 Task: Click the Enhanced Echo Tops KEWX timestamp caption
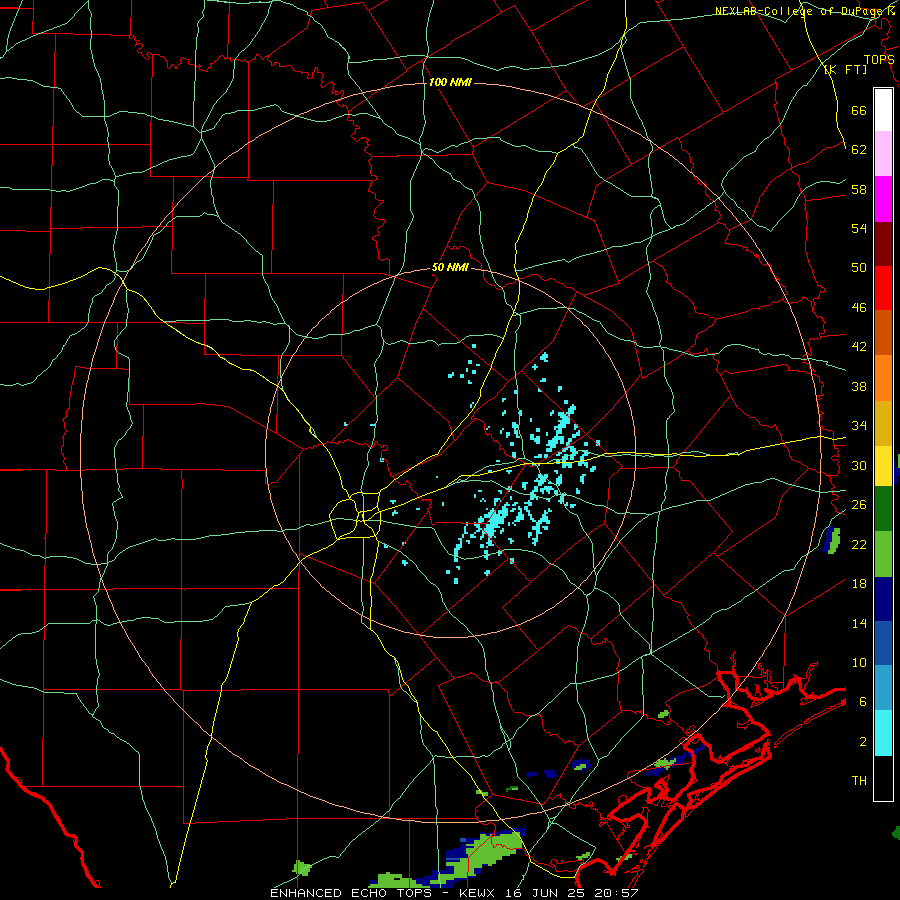[x=453, y=893]
